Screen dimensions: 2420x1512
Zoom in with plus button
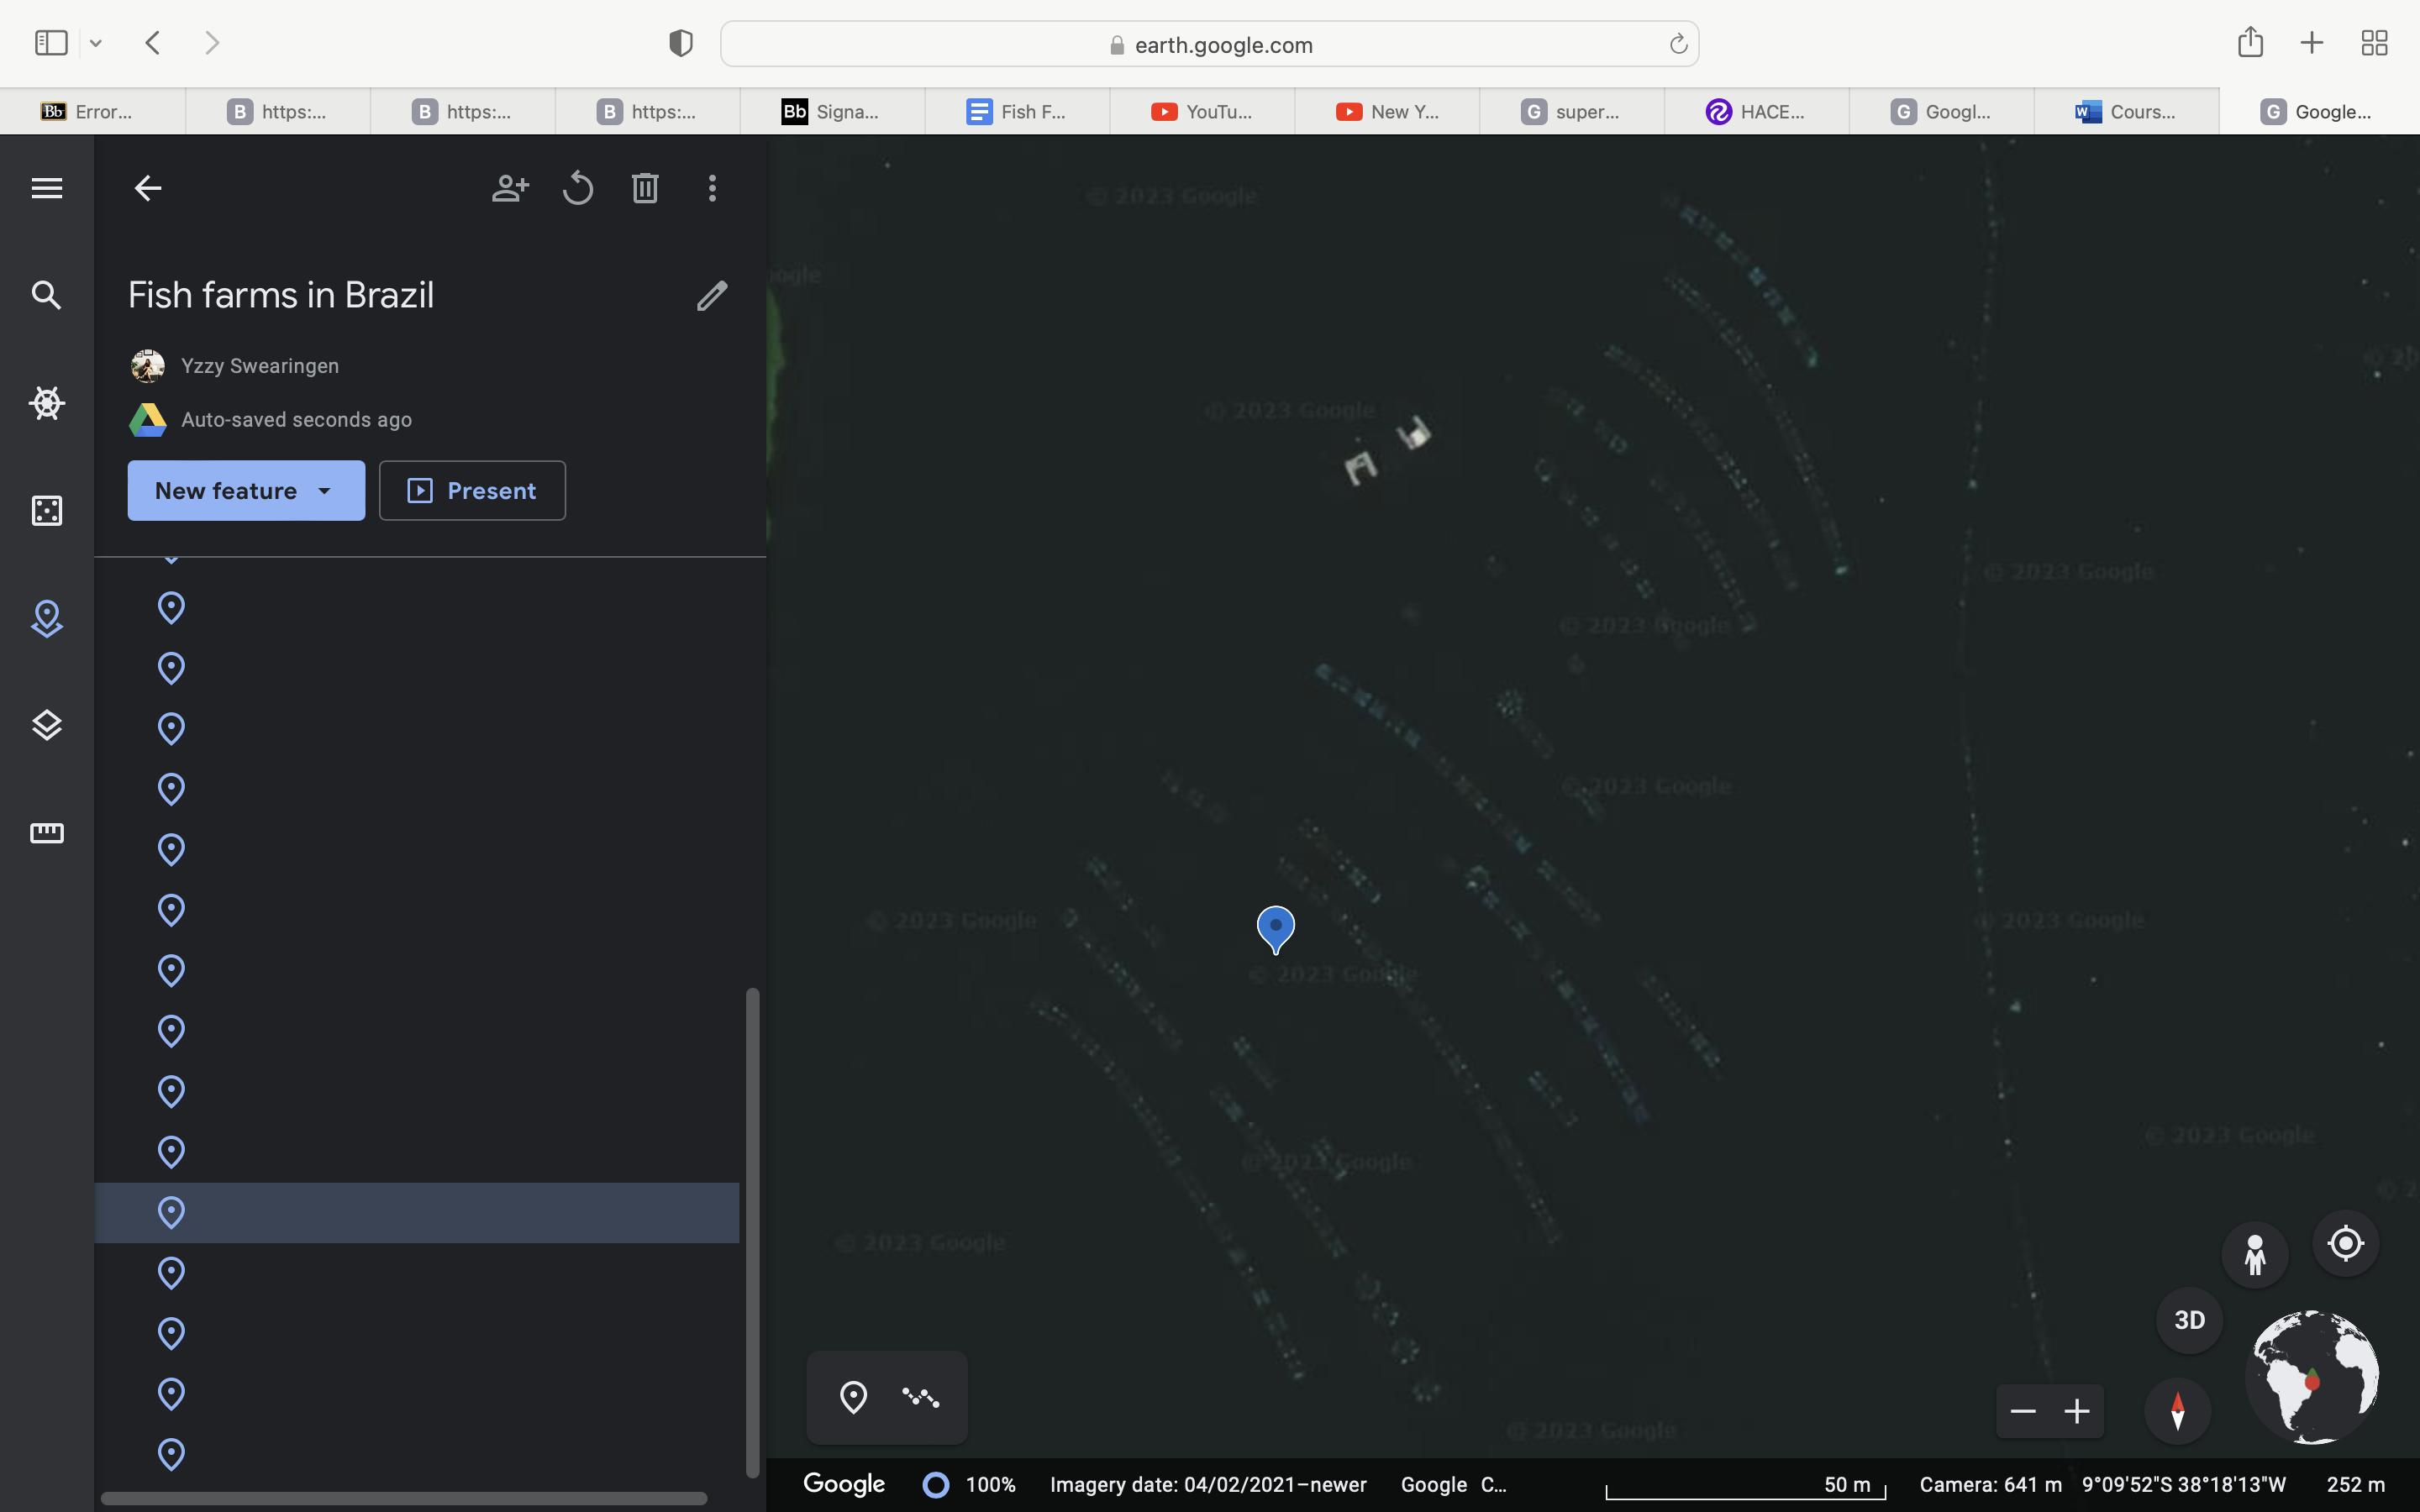pyautogui.click(x=2077, y=1411)
